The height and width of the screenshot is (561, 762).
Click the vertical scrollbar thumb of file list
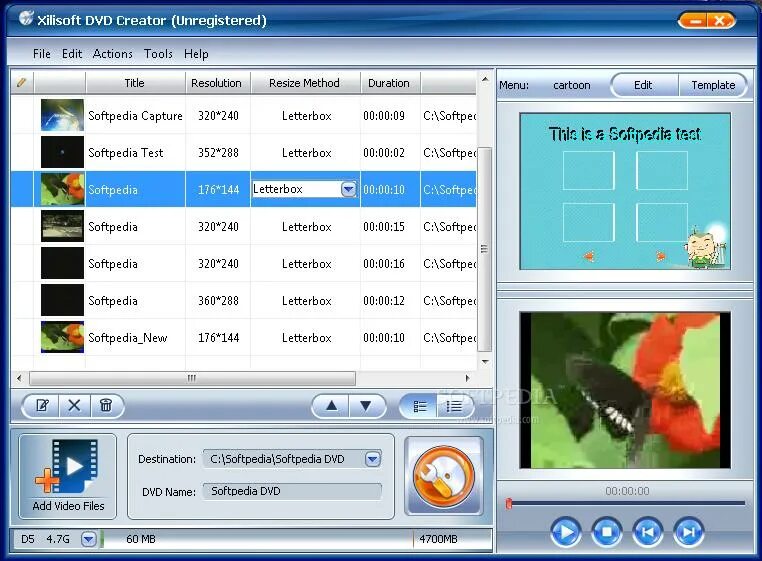coord(485,248)
